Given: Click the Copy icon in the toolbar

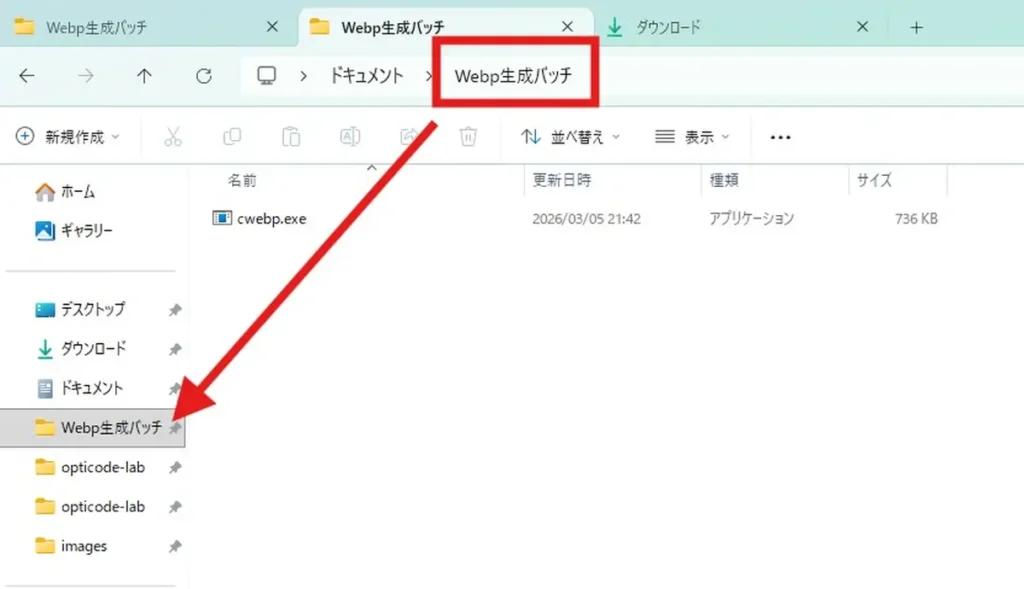Looking at the screenshot, I should click(231, 136).
